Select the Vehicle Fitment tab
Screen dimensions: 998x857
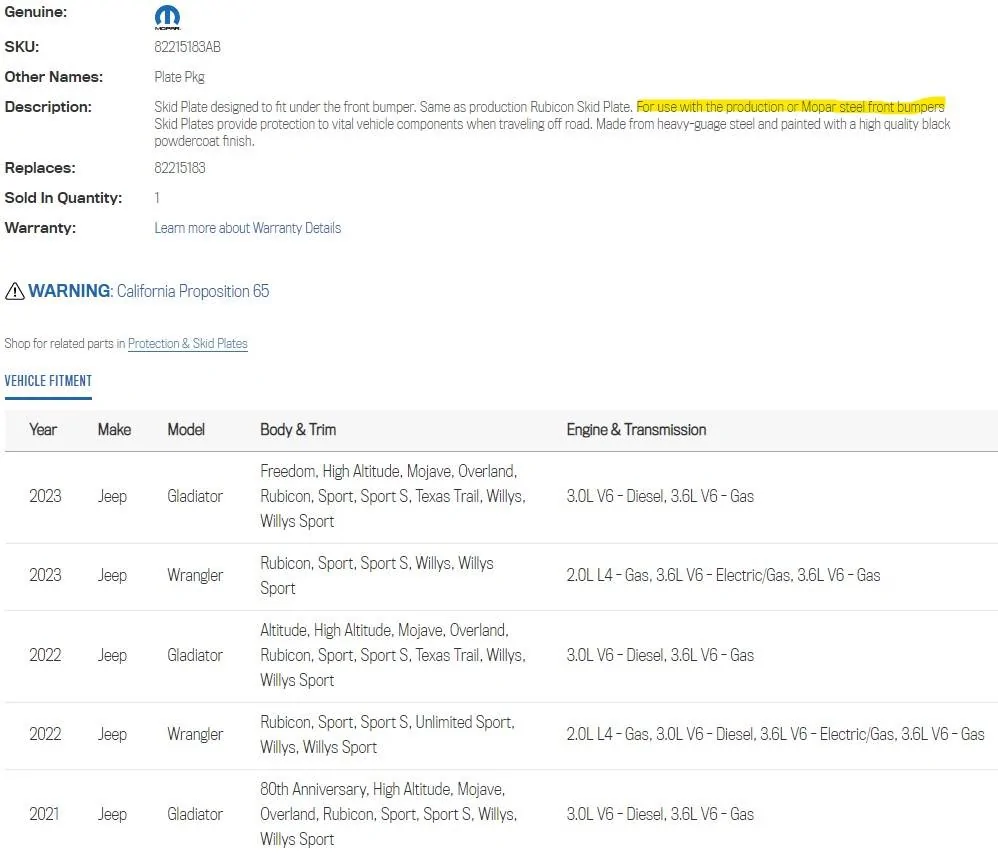click(48, 381)
